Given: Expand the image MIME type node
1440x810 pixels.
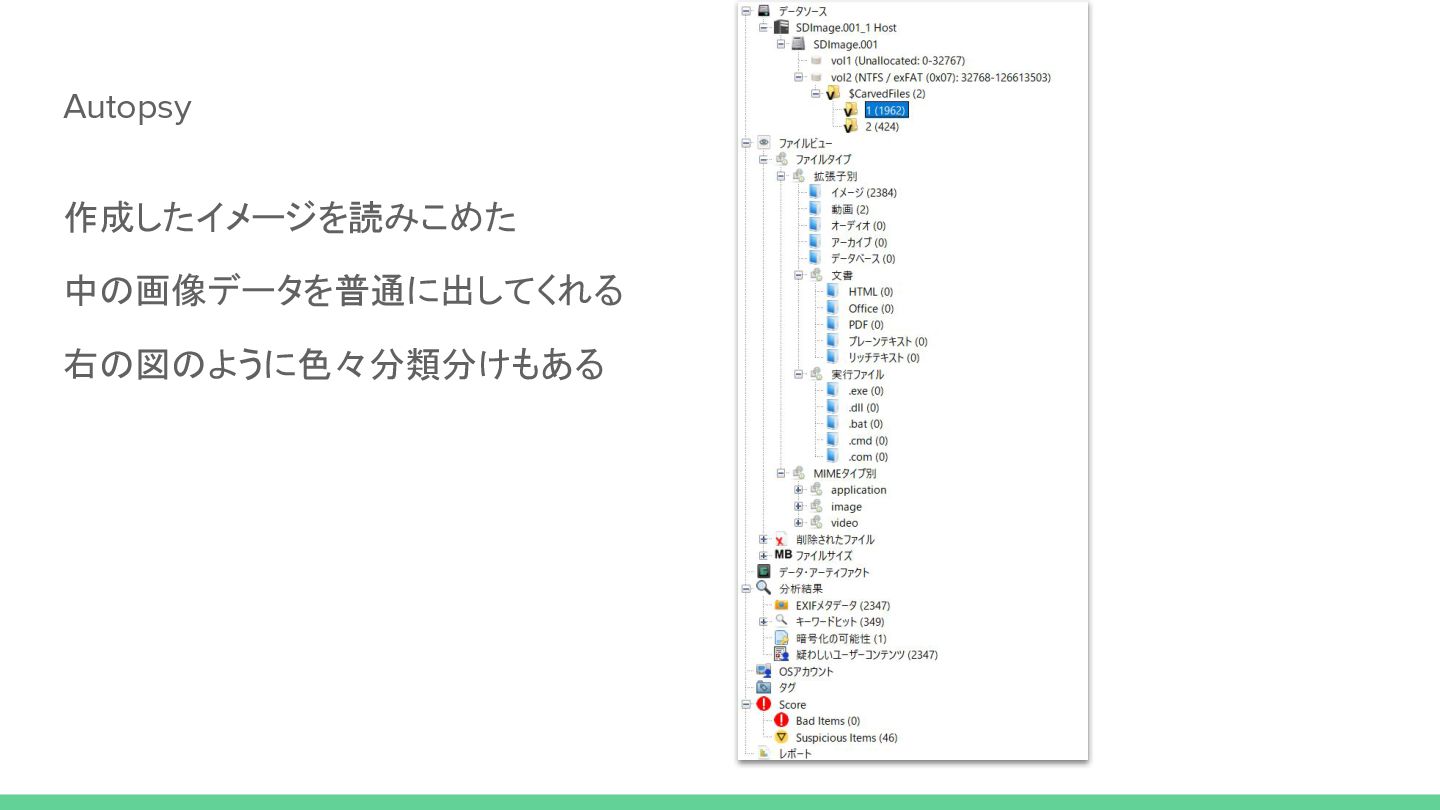Looking at the screenshot, I should coord(798,506).
